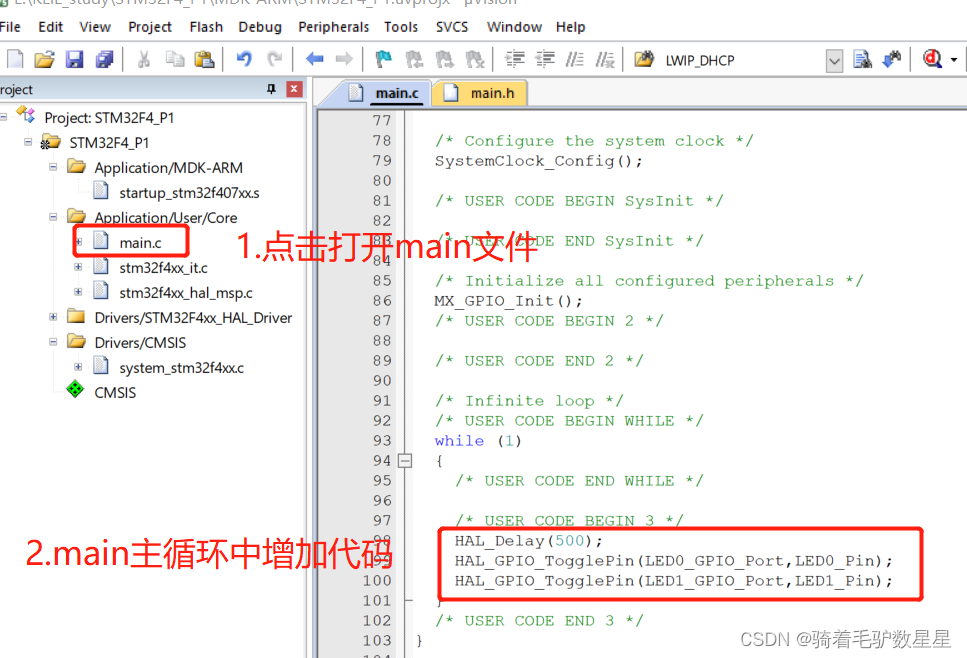Navigate forwards with the right arrow icon

coord(344,59)
